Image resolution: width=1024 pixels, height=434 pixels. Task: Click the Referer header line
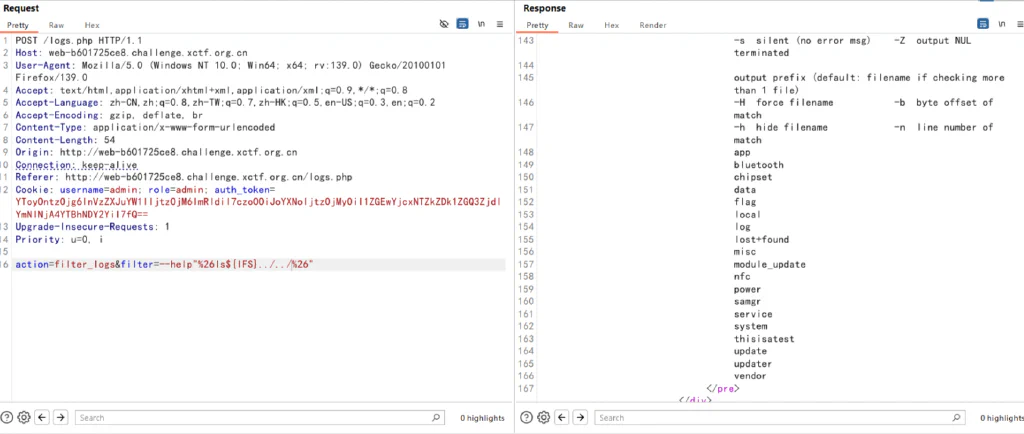tap(184, 178)
